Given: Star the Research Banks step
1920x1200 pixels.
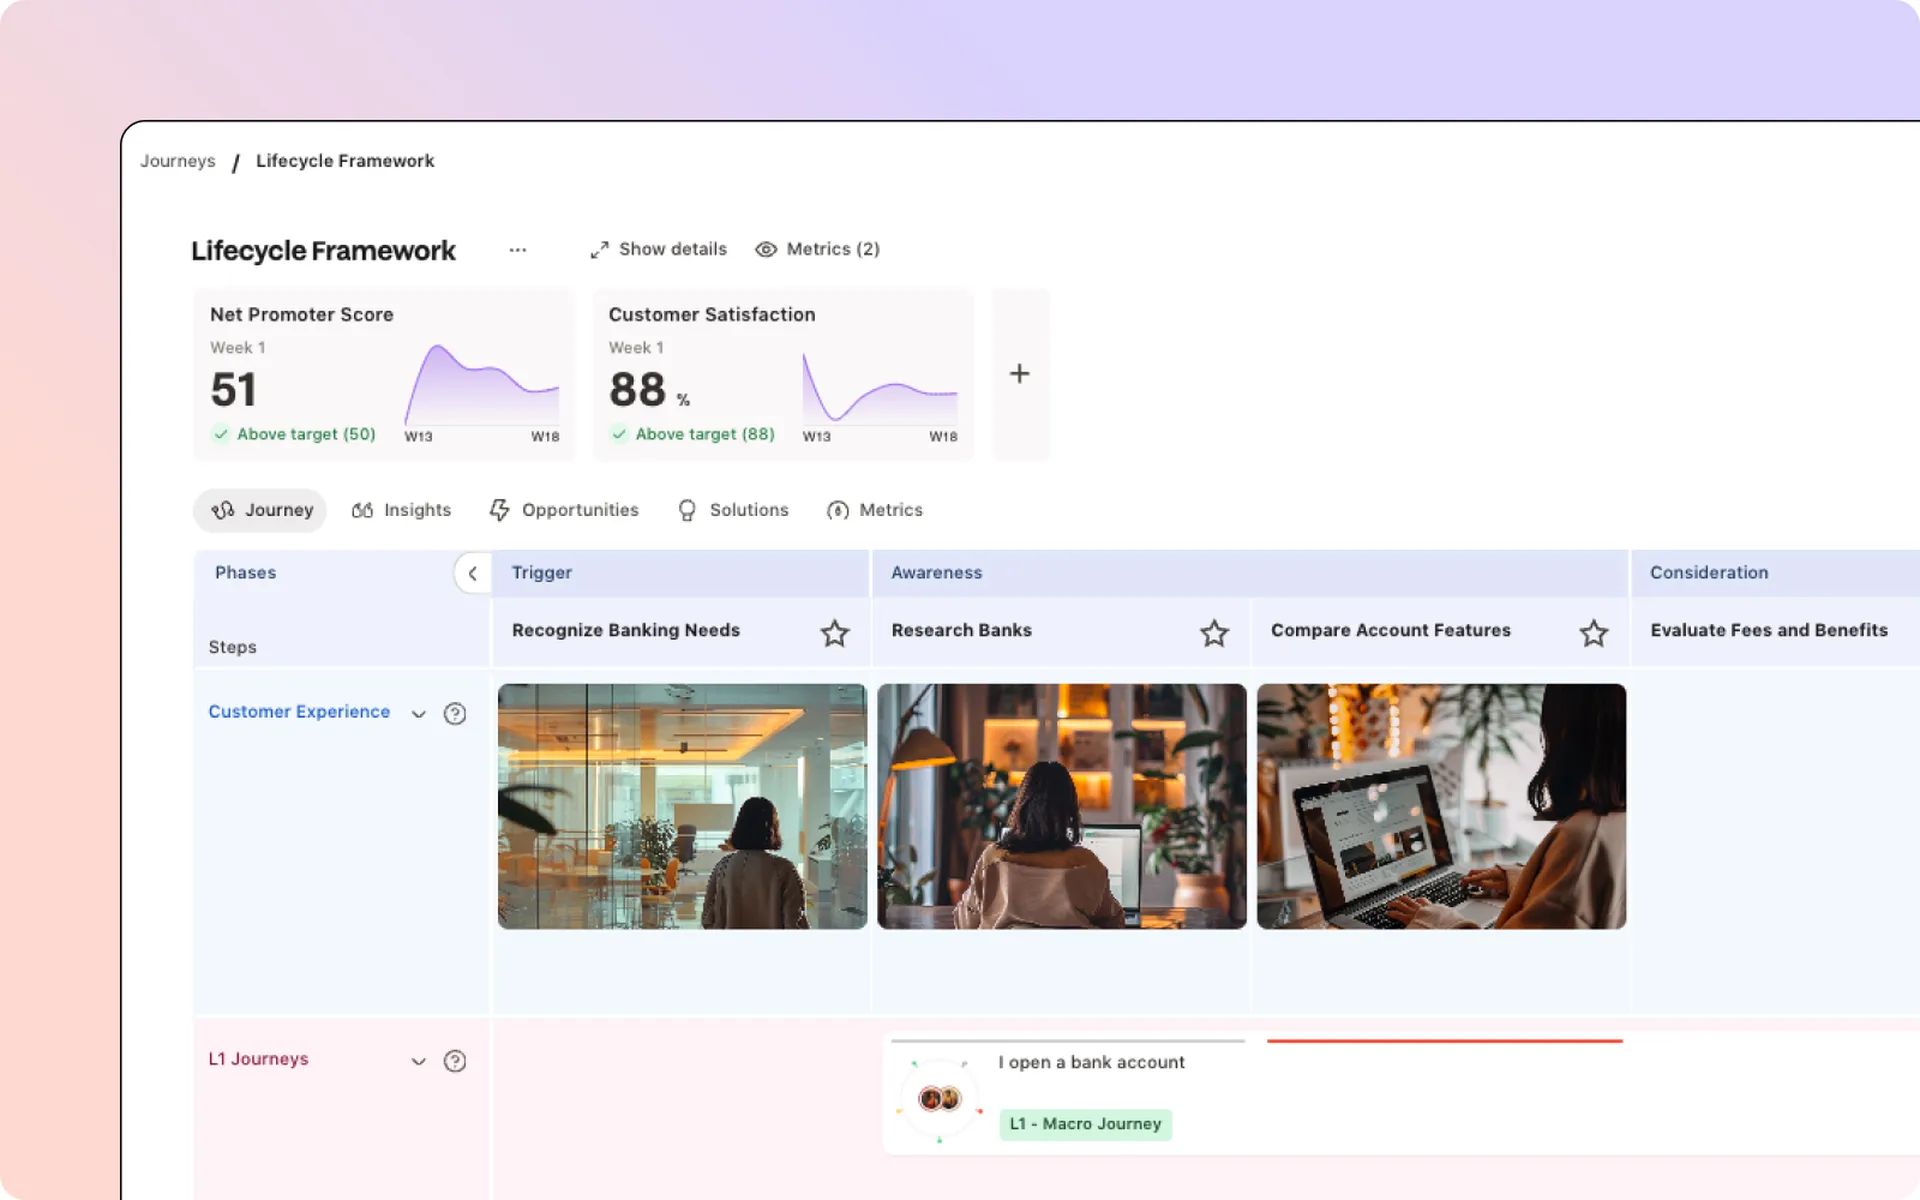Looking at the screenshot, I should coord(1214,633).
